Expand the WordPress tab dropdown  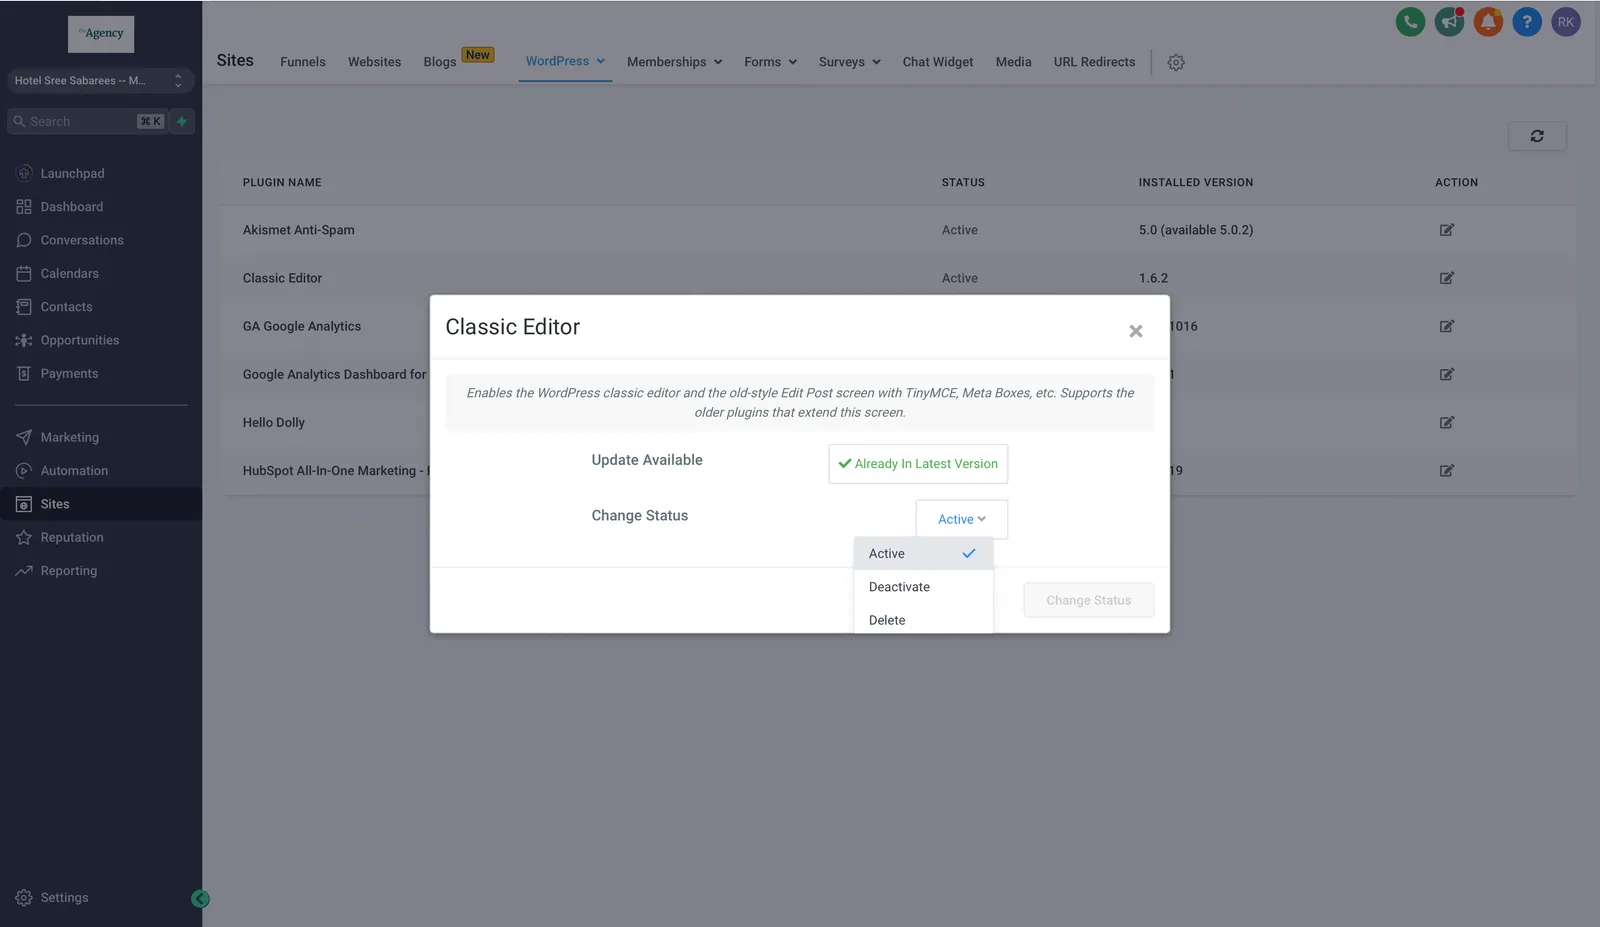point(565,61)
